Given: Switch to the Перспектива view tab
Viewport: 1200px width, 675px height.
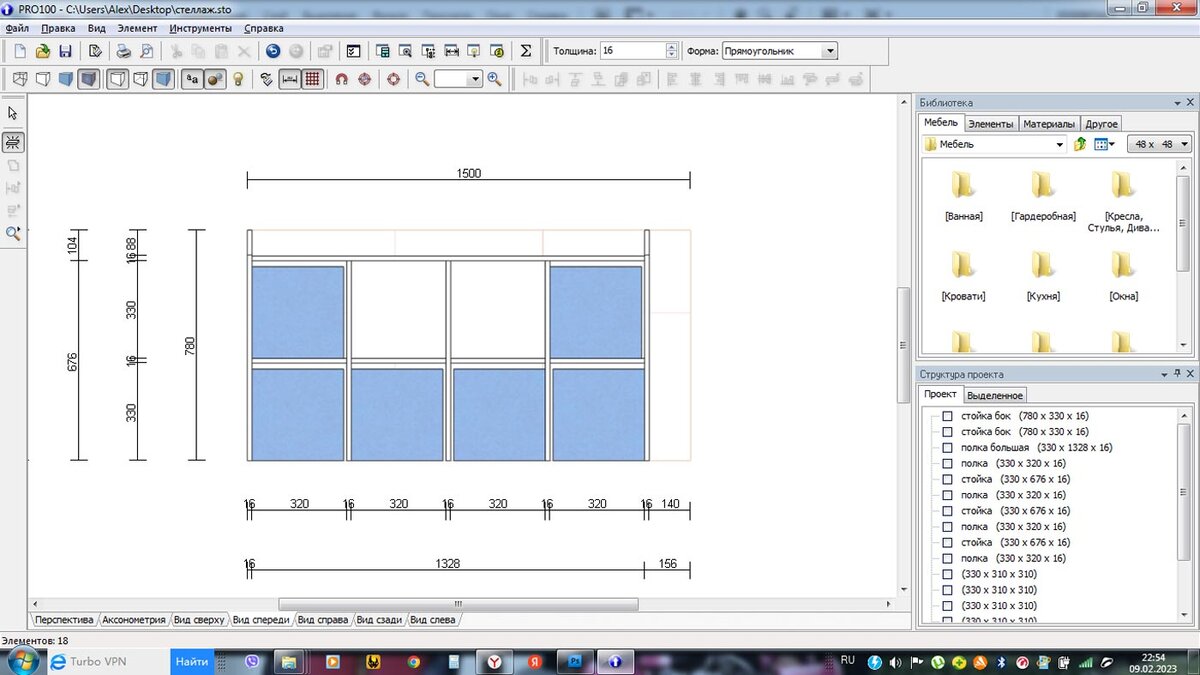Looking at the screenshot, I should [64, 620].
